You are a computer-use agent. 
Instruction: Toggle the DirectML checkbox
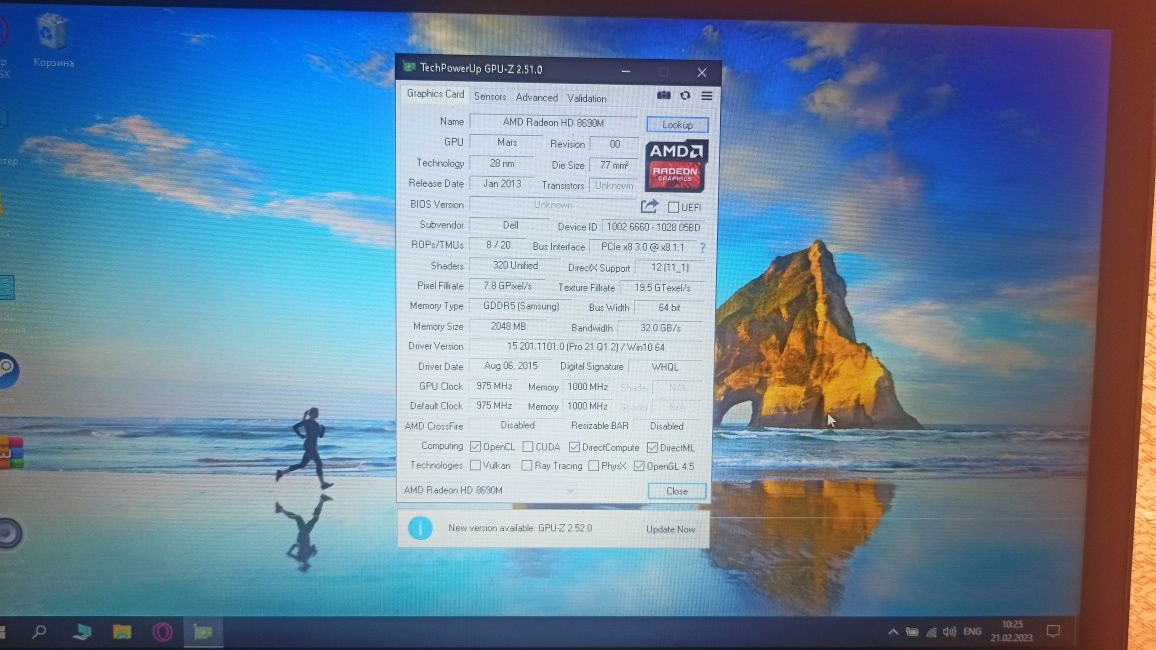tap(652, 447)
